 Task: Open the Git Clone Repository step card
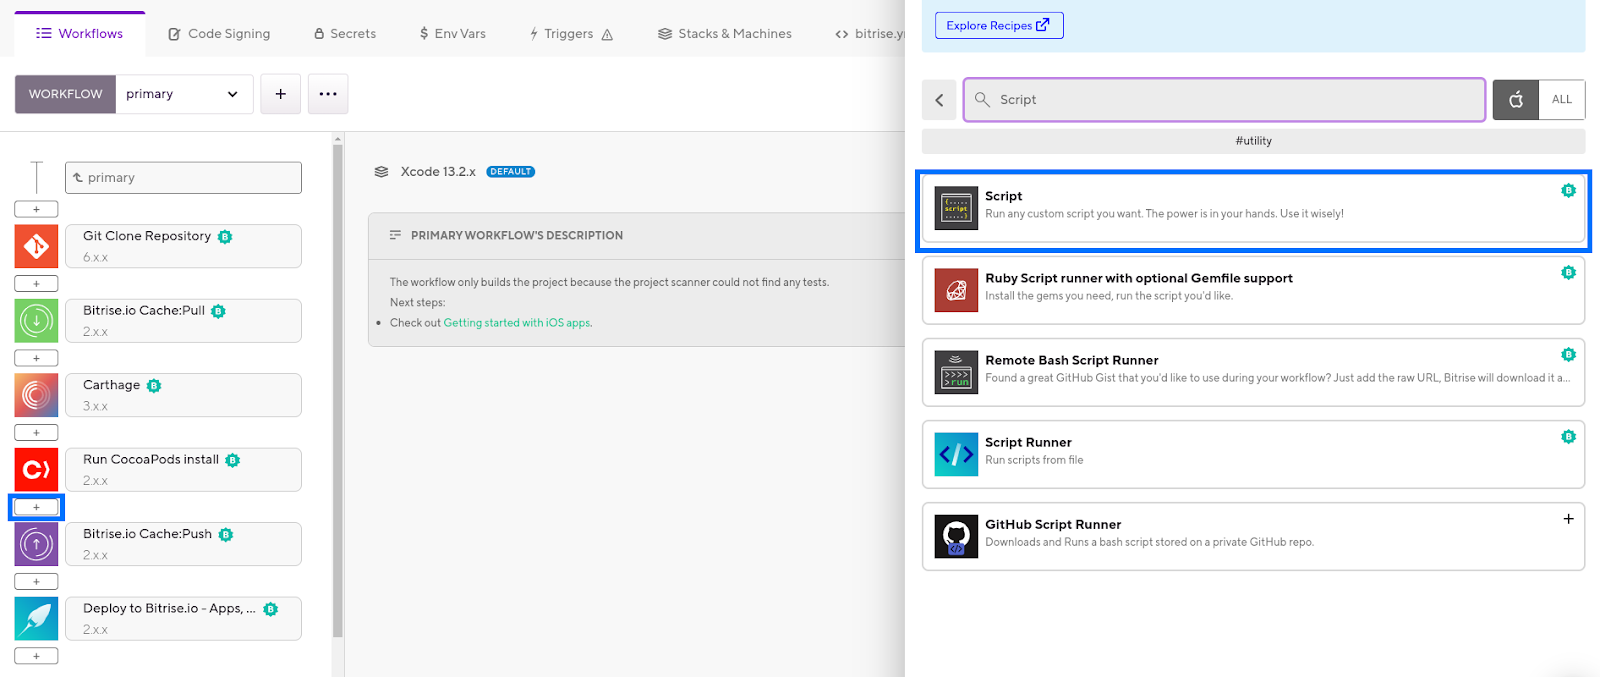(x=183, y=246)
